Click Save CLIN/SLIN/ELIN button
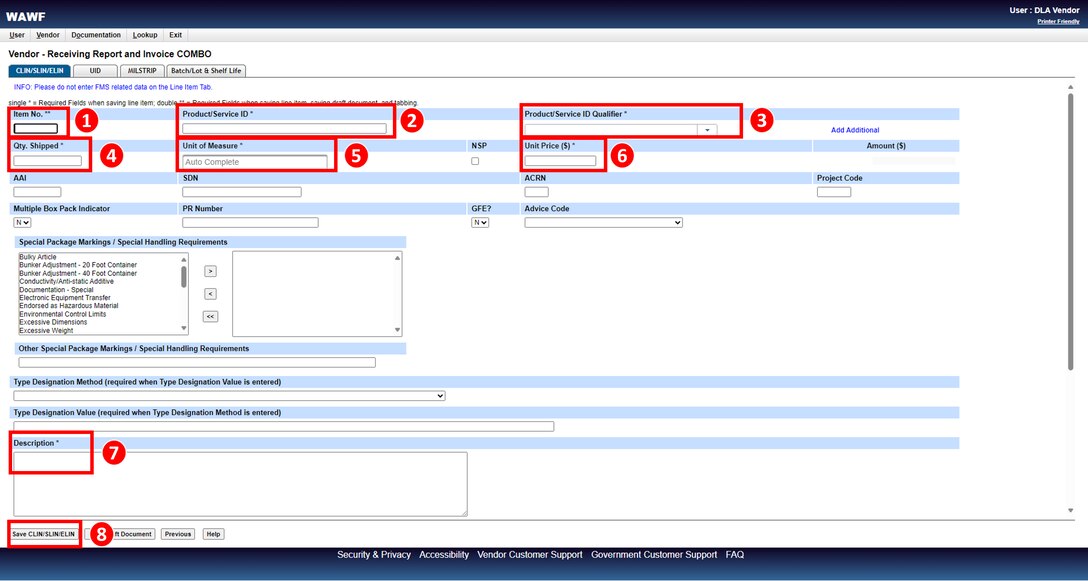Screen dimensions: 1088x581 (43, 534)
